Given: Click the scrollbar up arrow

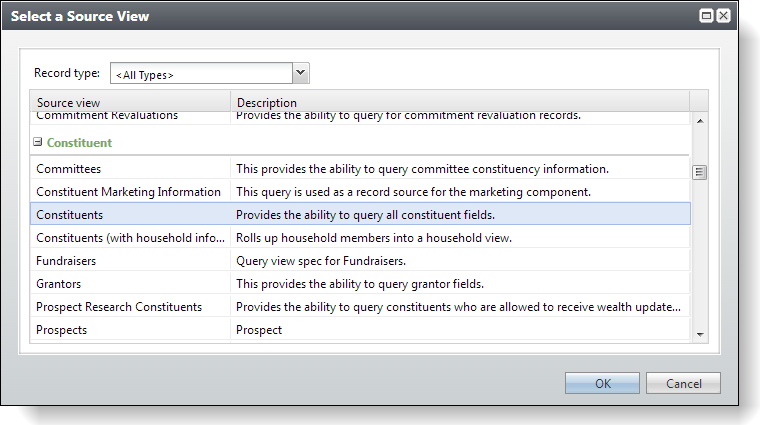Looking at the screenshot, I should tap(700, 121).
